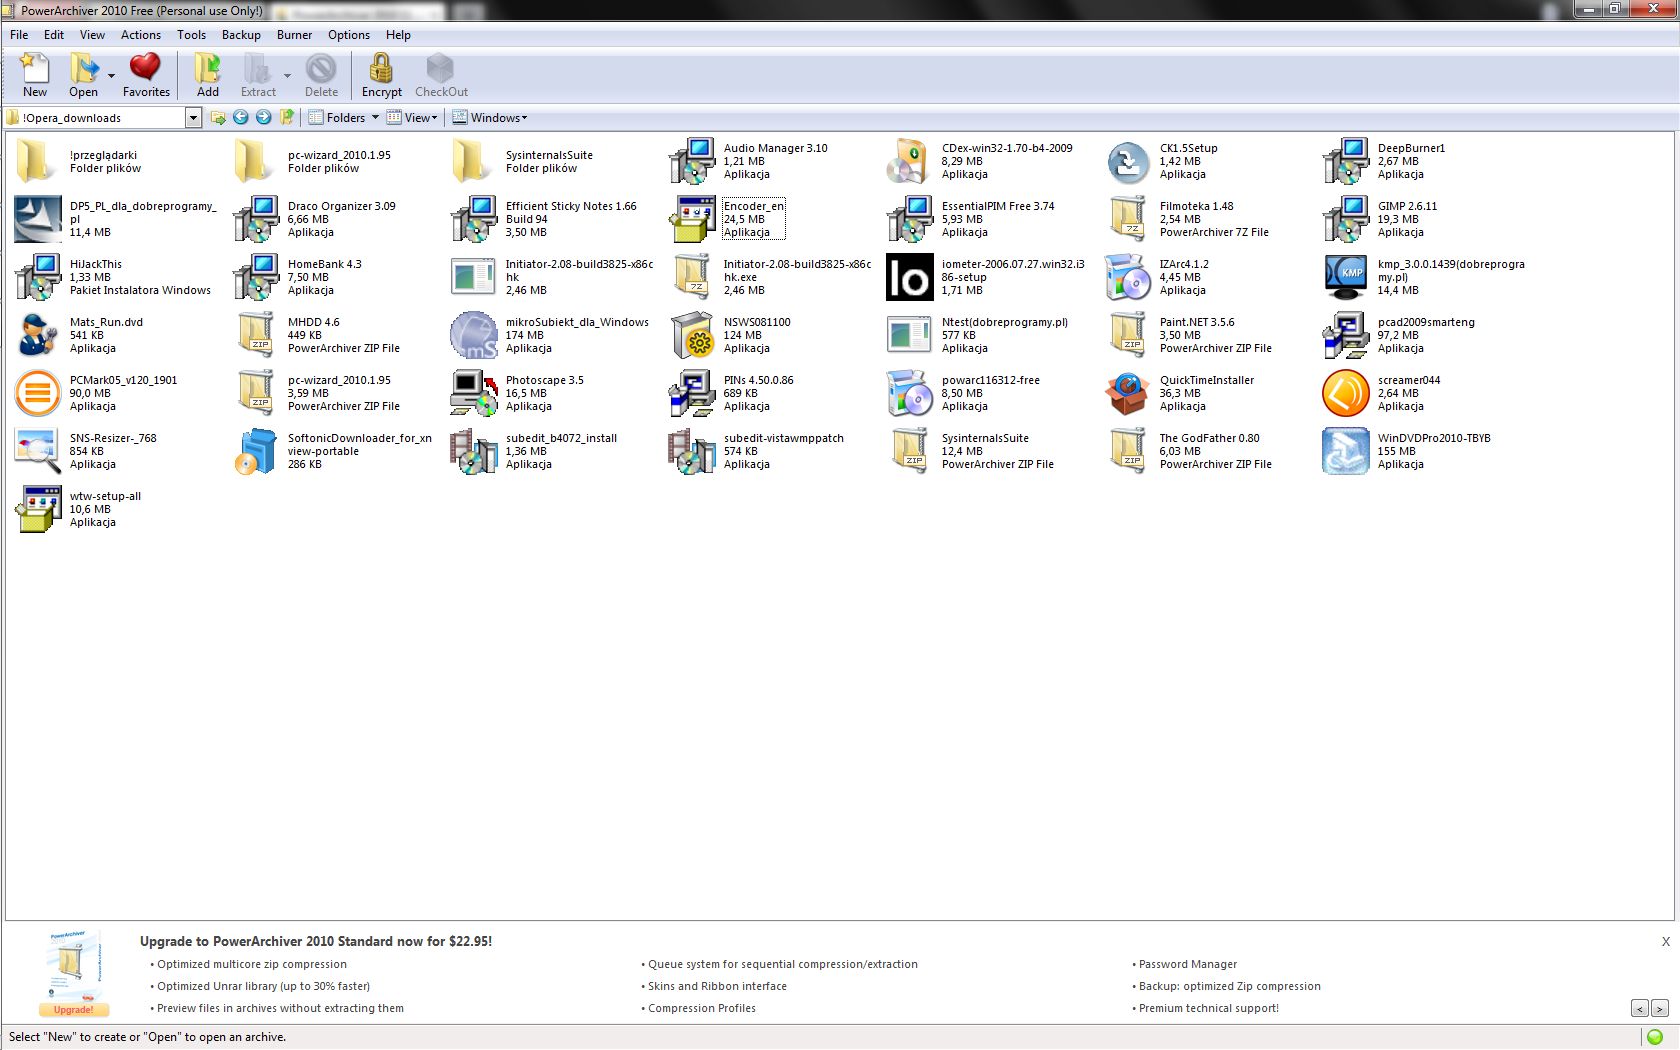Click the upgrade headline for $22.95
The height and width of the screenshot is (1050, 1680).
(316, 941)
